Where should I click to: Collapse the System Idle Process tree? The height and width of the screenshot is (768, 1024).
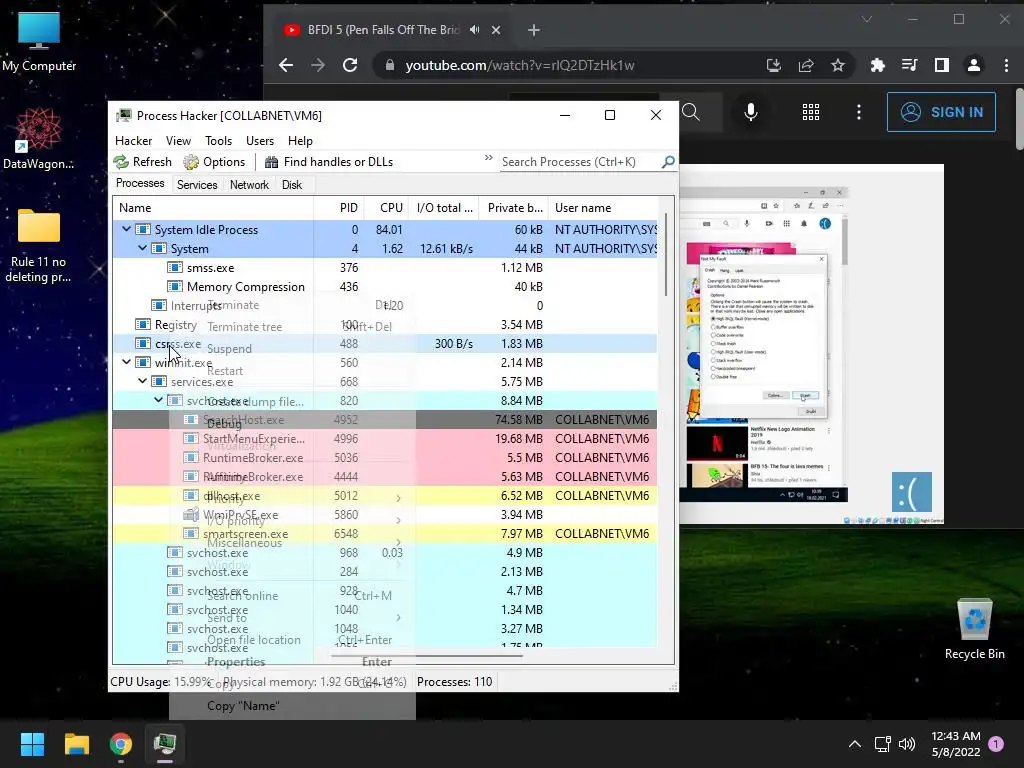pyautogui.click(x=126, y=229)
